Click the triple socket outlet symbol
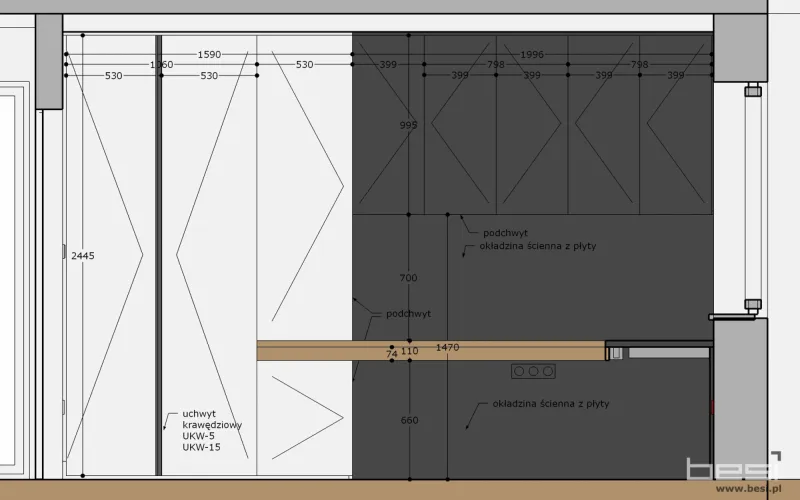 pos(533,371)
